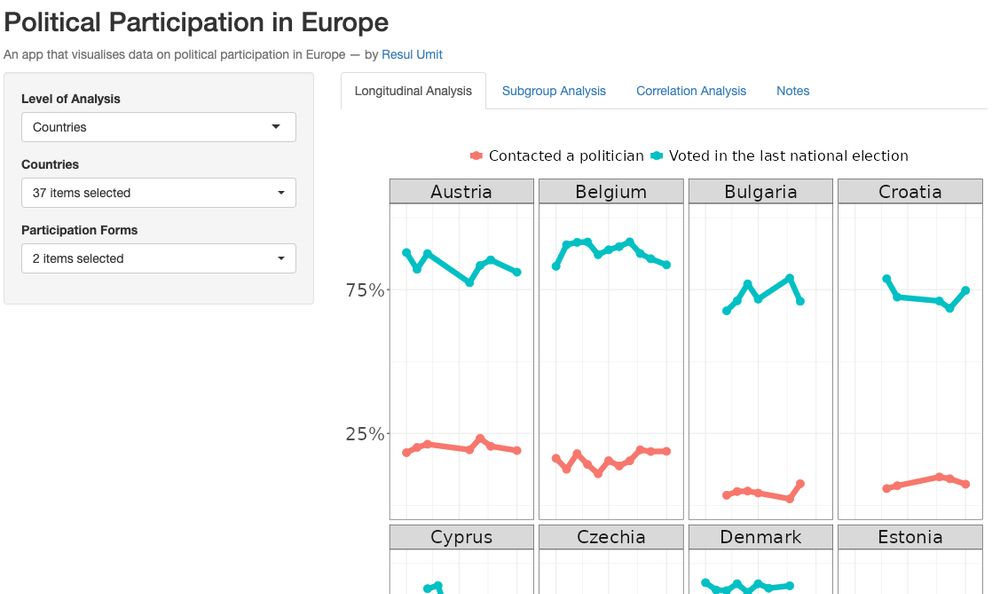
Task: Open the Subgroup Analysis tab
Action: 554,91
